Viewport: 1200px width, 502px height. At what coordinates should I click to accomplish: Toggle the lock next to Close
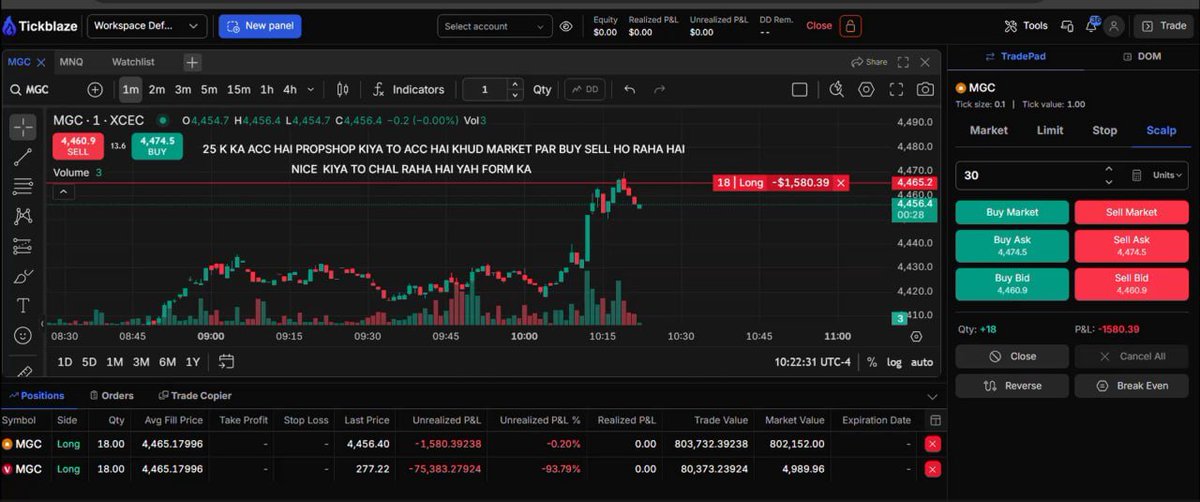coord(850,26)
